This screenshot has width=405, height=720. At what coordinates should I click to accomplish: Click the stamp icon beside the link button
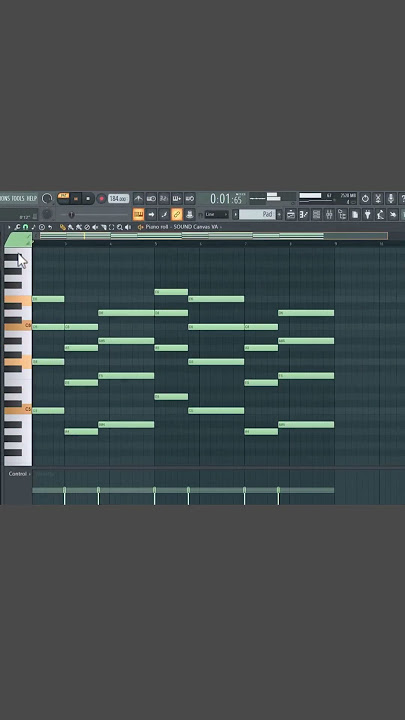tap(190, 214)
